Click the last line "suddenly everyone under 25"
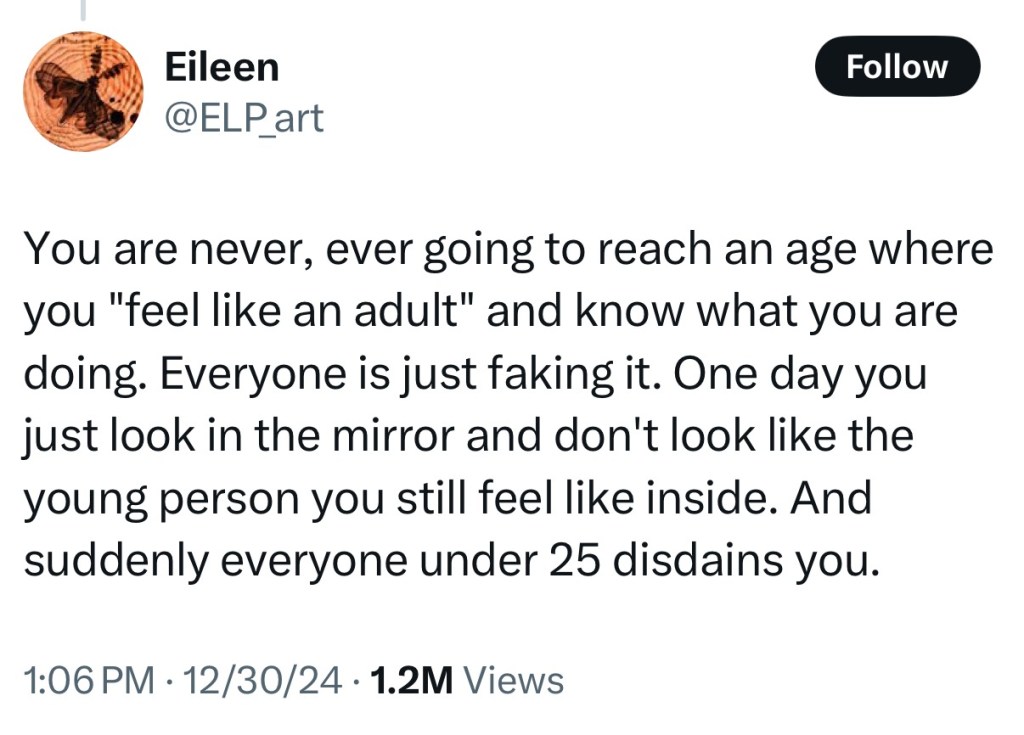This screenshot has width=1024, height=735. tap(452, 560)
